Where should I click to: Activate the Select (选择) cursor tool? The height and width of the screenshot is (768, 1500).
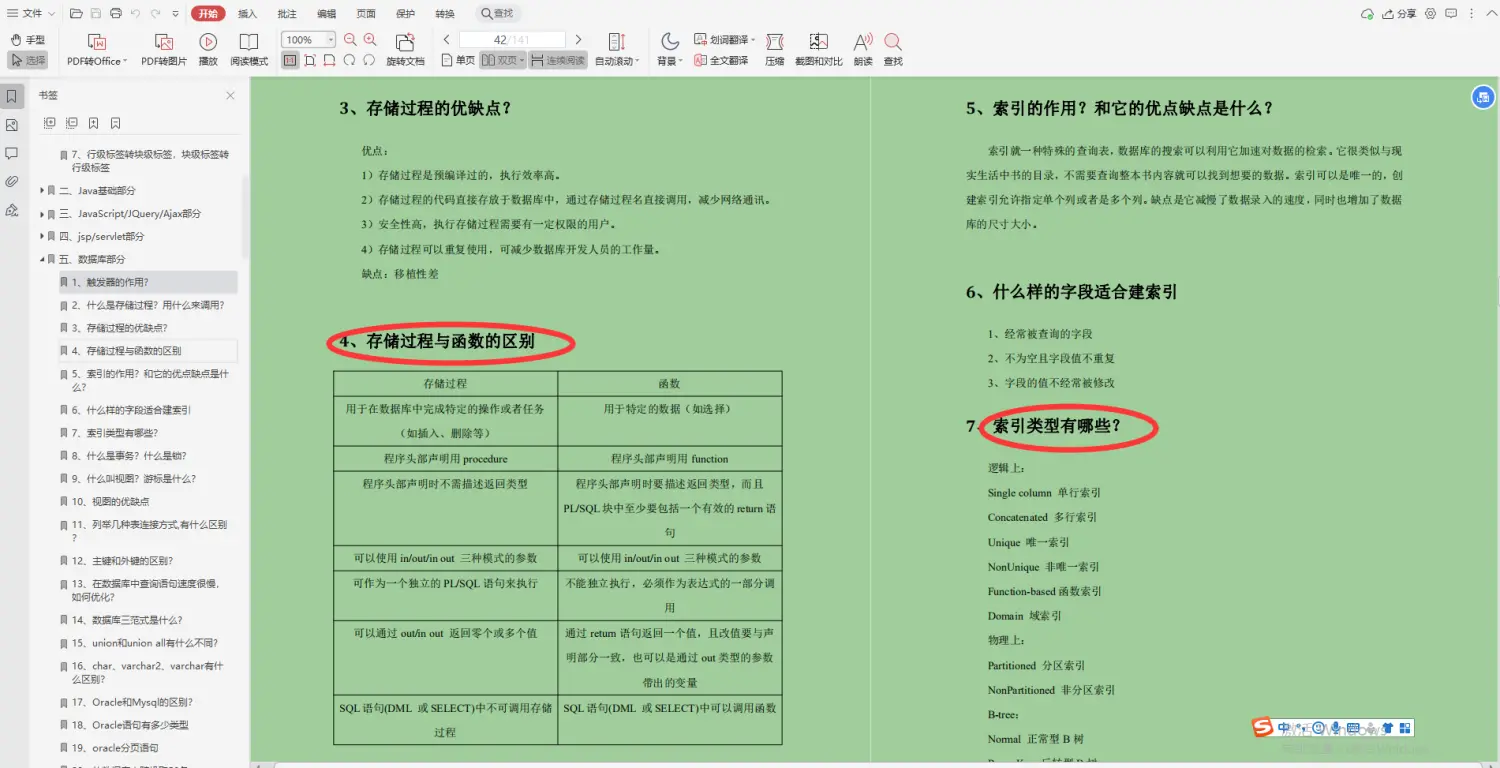click(28, 60)
